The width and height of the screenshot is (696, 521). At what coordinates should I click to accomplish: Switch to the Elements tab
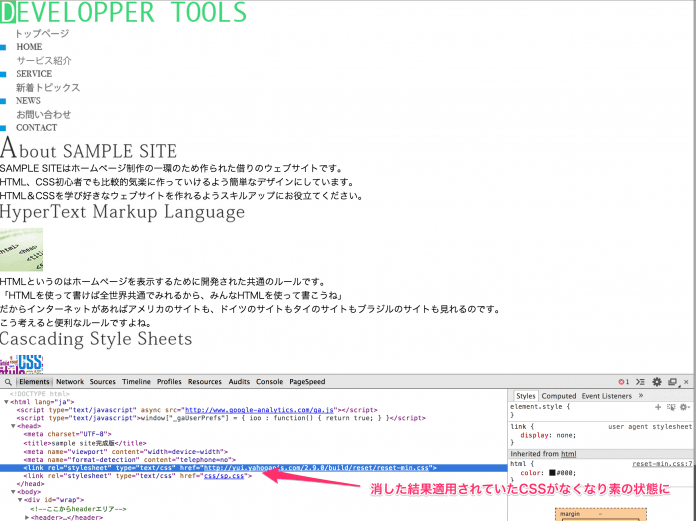pyautogui.click(x=34, y=382)
